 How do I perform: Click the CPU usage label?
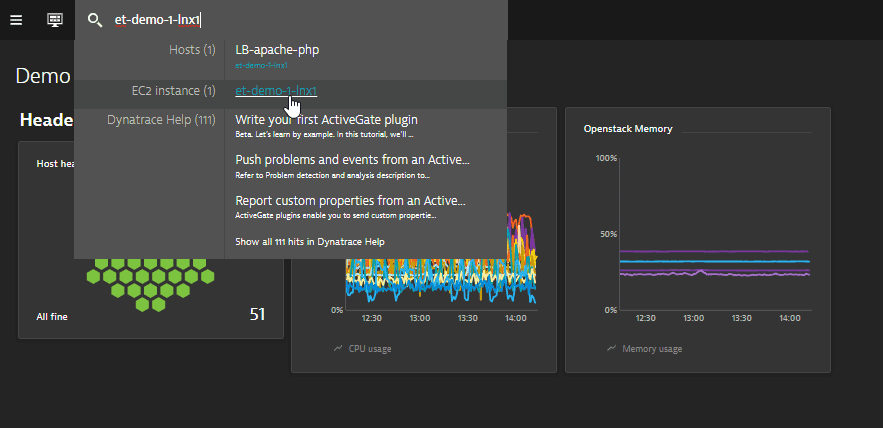[370, 349]
